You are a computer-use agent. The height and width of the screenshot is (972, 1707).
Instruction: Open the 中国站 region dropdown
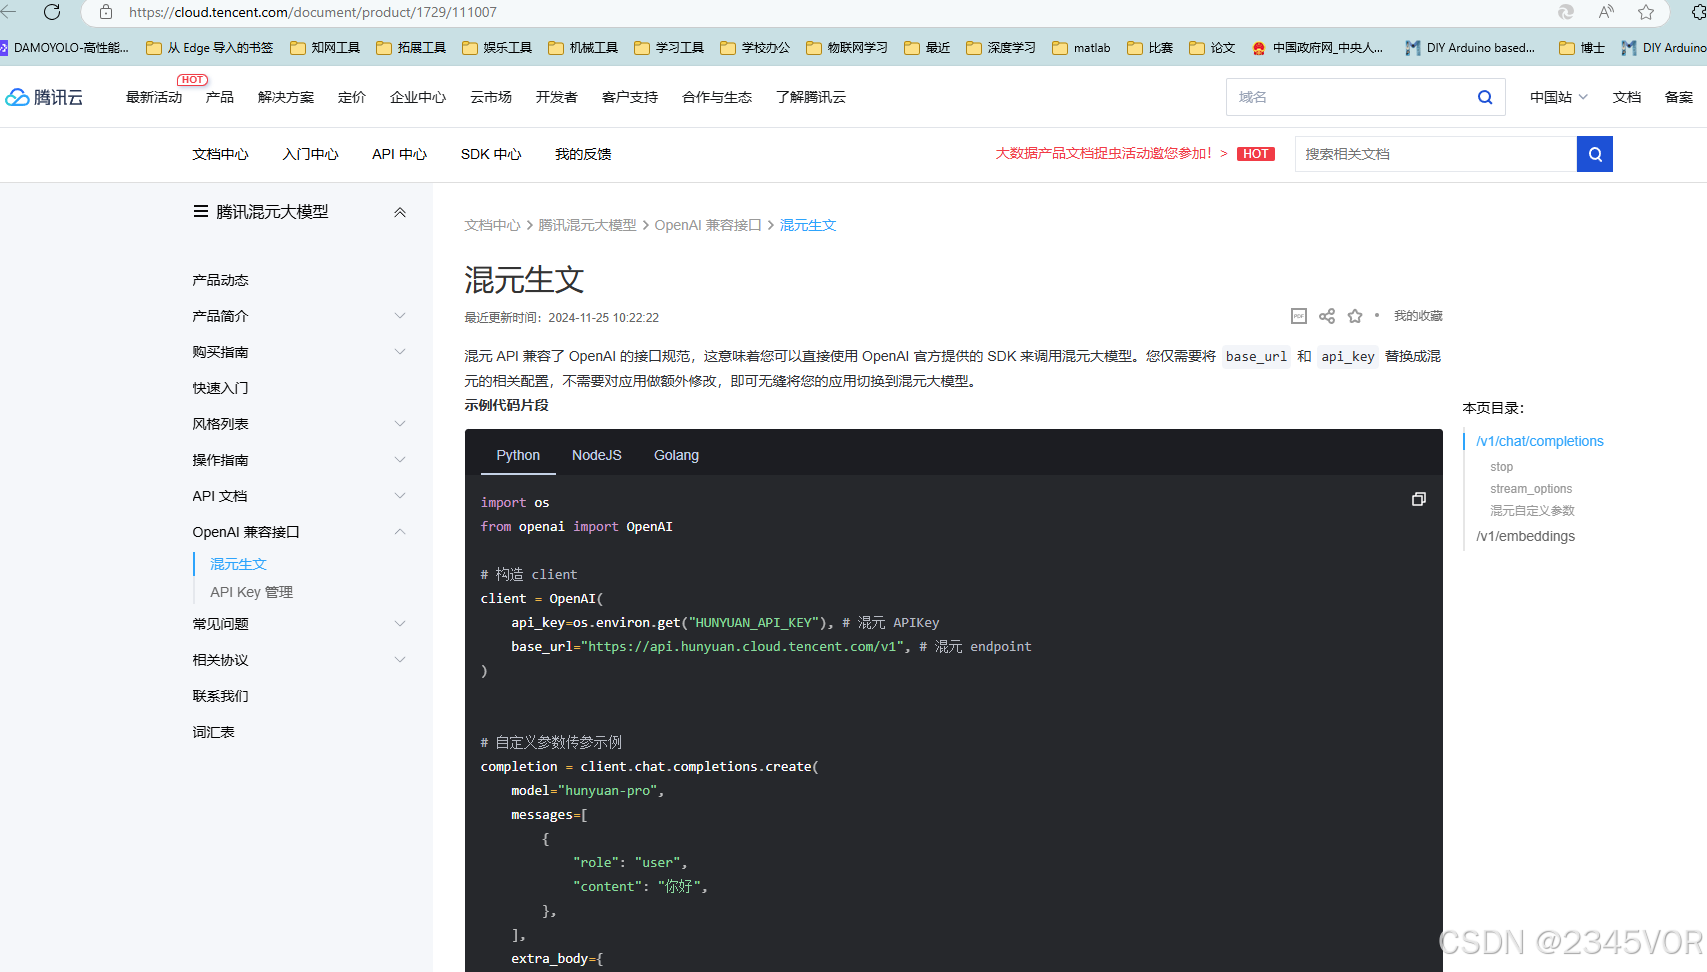[1558, 97]
